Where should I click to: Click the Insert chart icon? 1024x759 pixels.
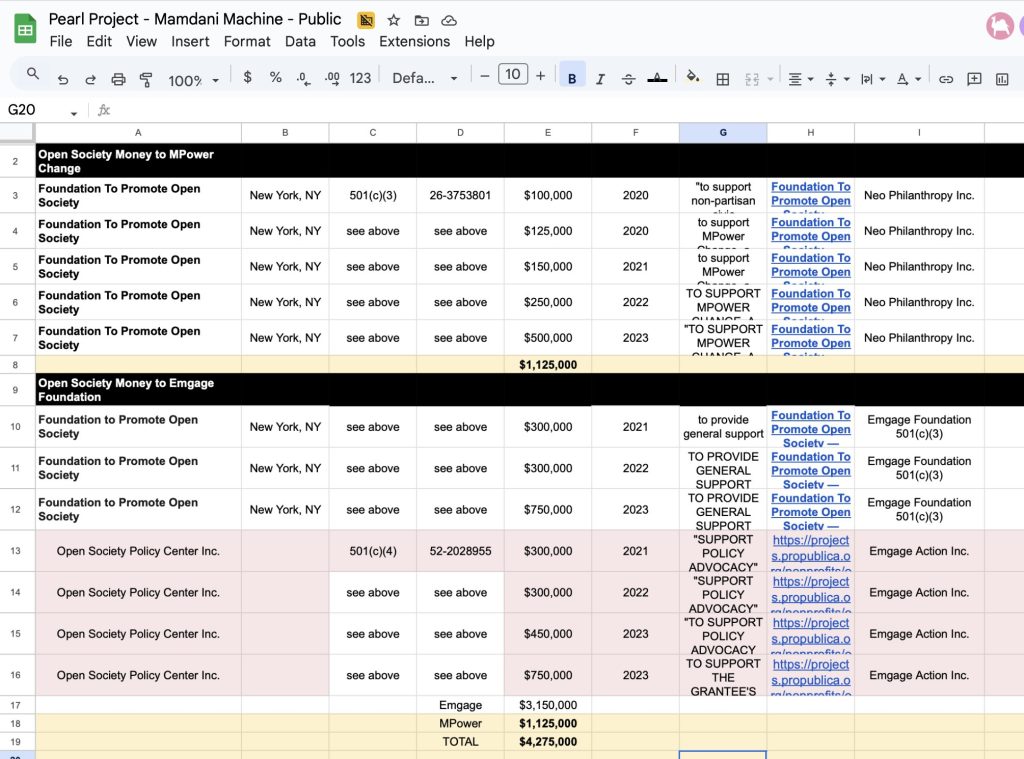pos(1002,79)
